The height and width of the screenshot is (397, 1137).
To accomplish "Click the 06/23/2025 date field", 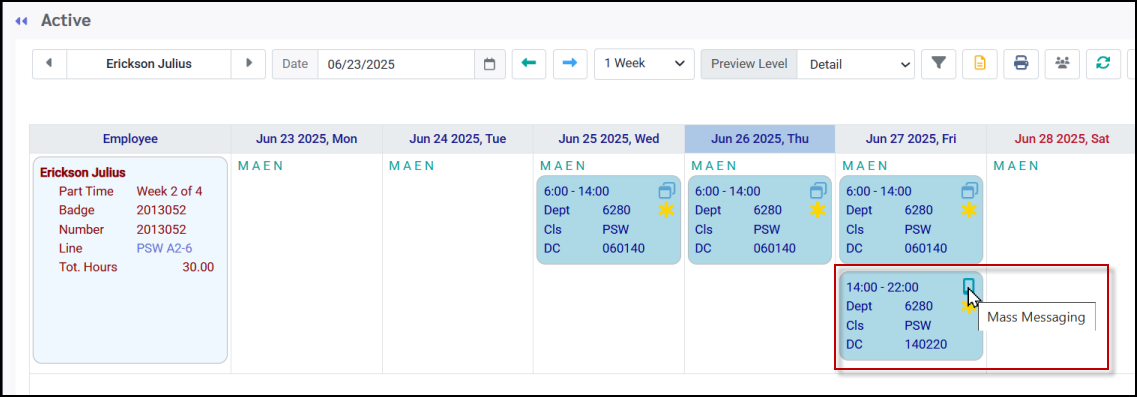I will pyautogui.click(x=396, y=64).
